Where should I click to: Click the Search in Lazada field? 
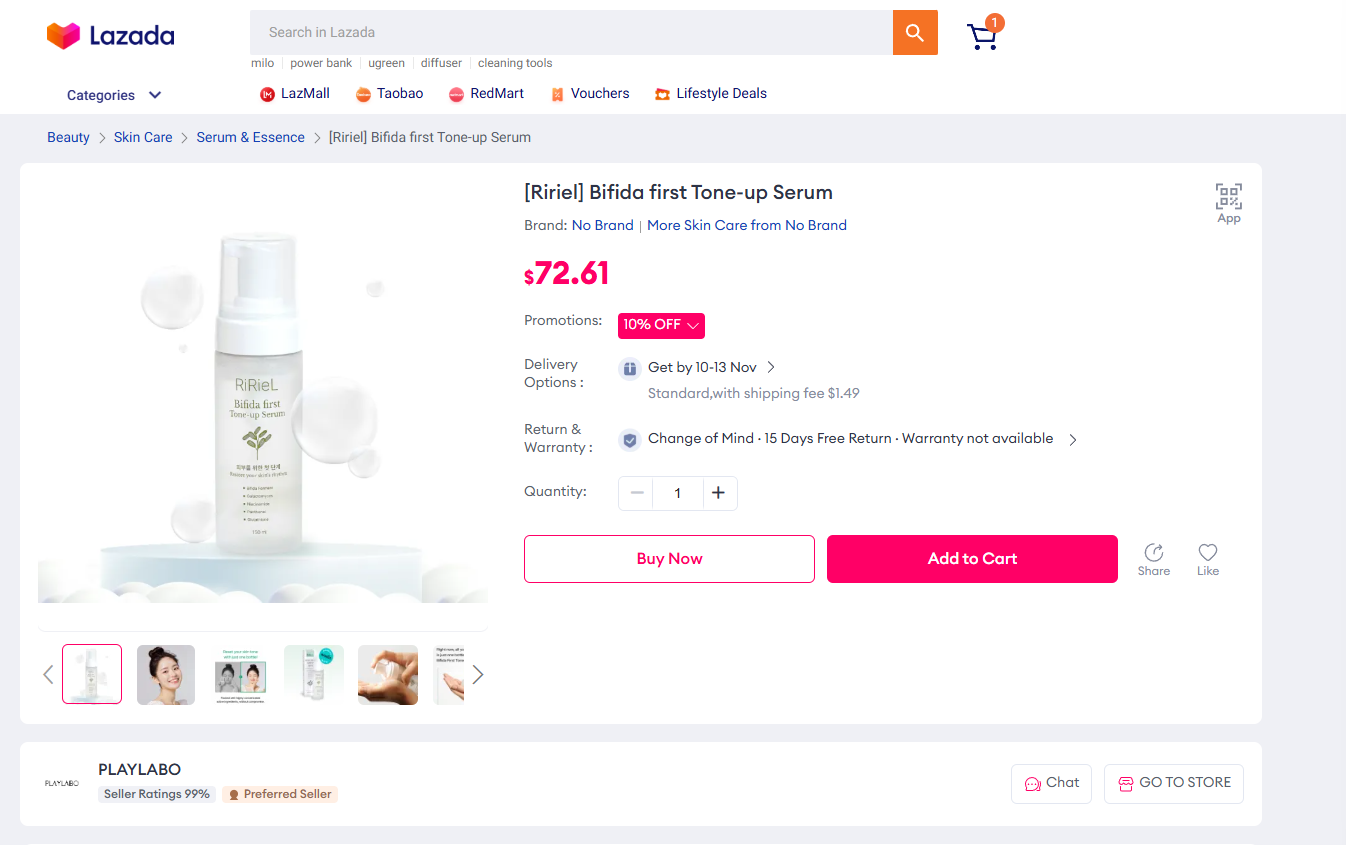(x=570, y=32)
